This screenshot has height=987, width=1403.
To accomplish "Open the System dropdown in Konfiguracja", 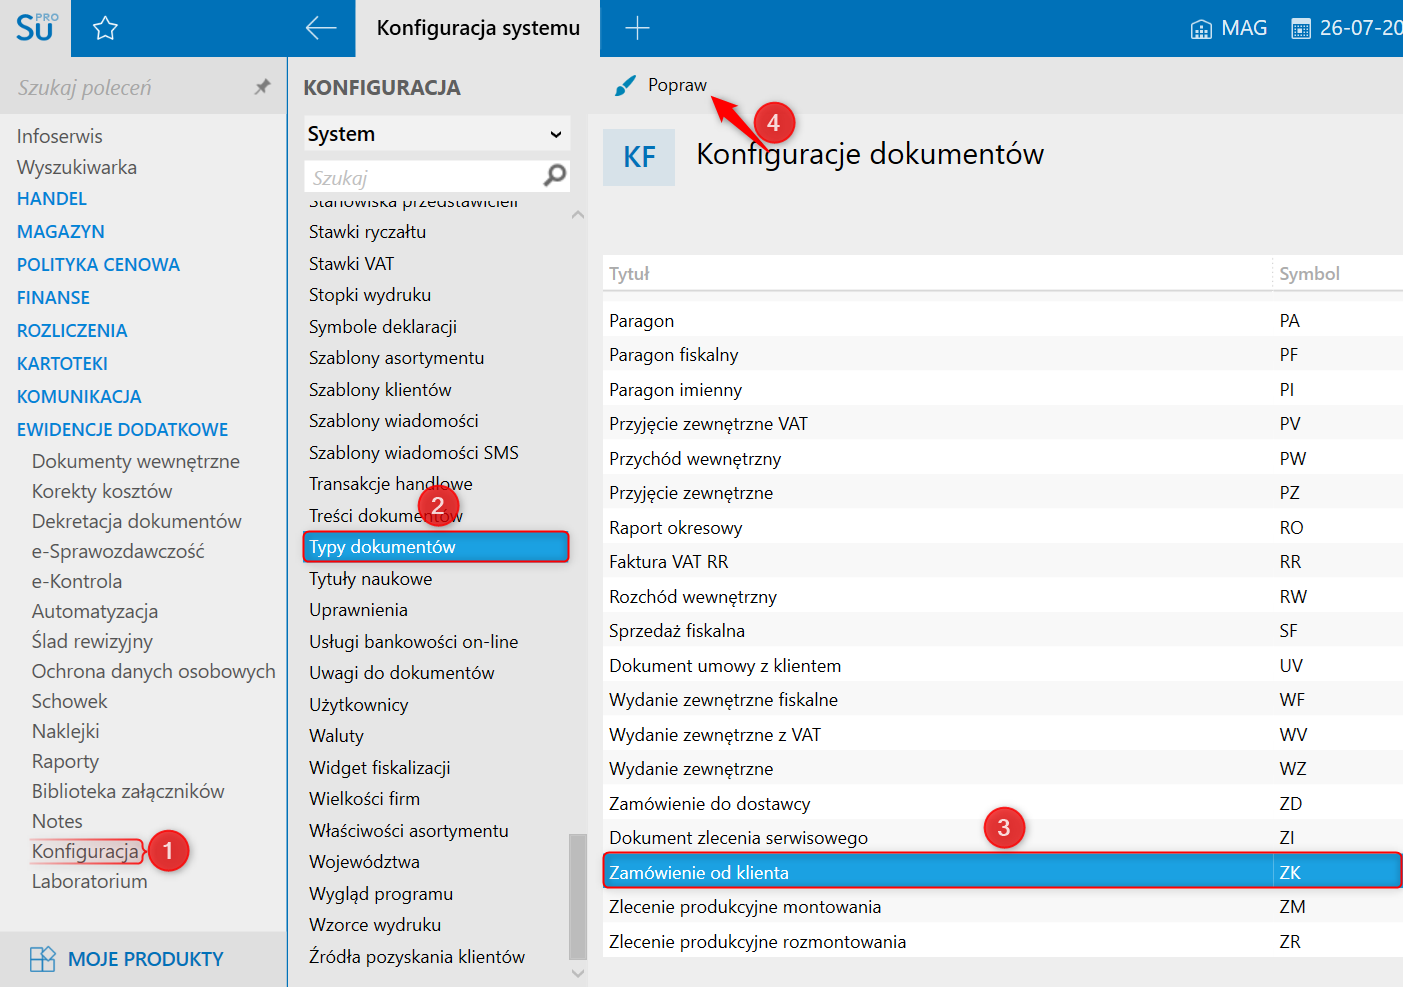I will tap(437, 134).
